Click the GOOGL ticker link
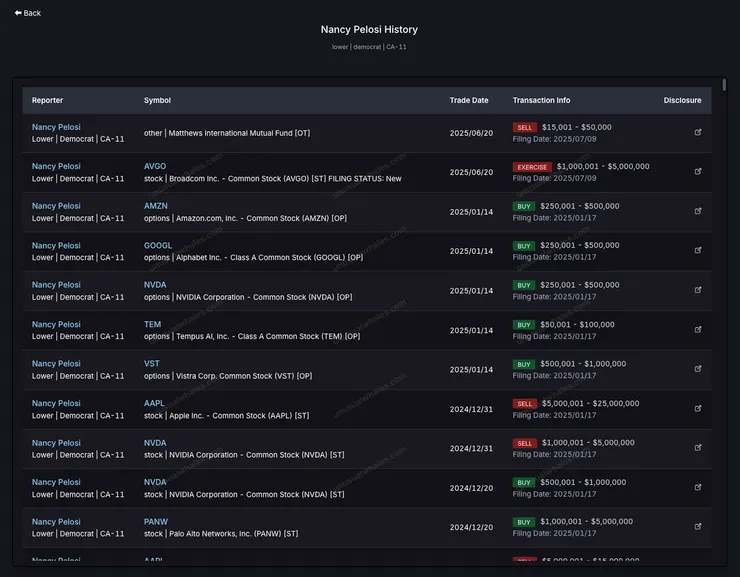This screenshot has height=577, width=740. click(x=158, y=245)
